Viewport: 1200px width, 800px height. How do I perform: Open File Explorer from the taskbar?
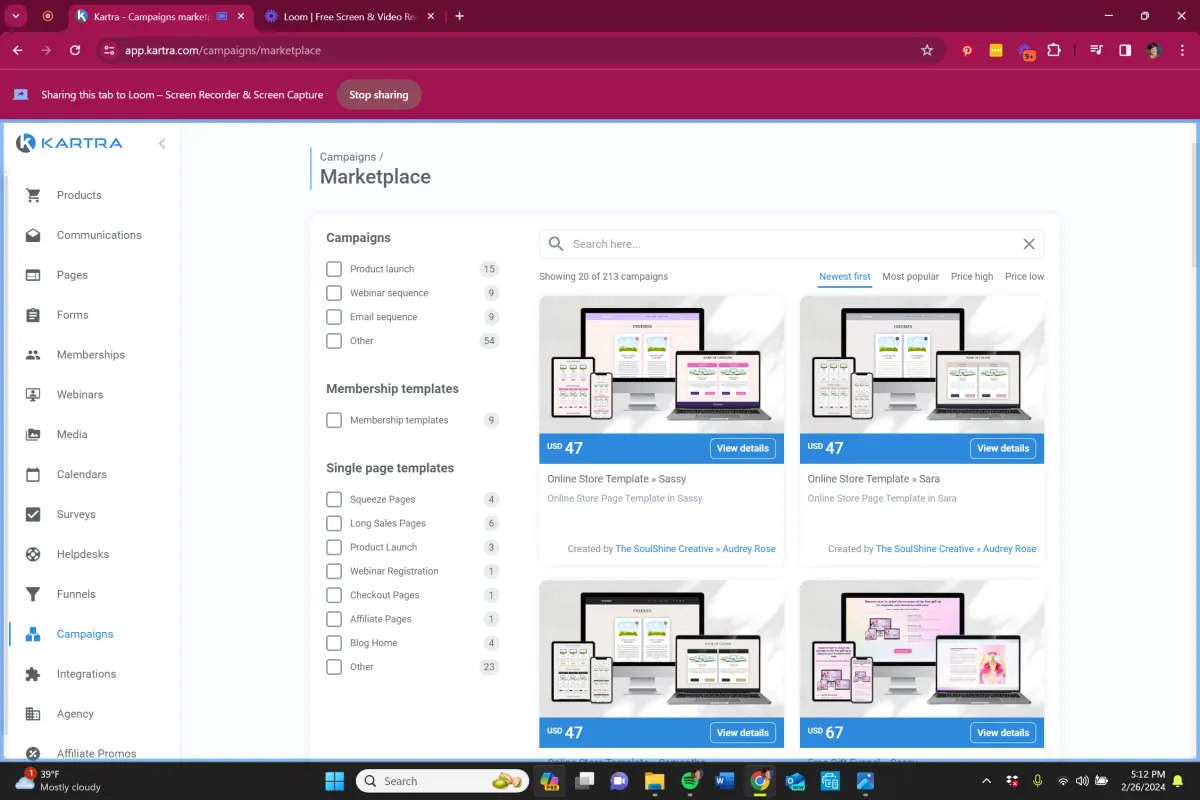(x=654, y=781)
